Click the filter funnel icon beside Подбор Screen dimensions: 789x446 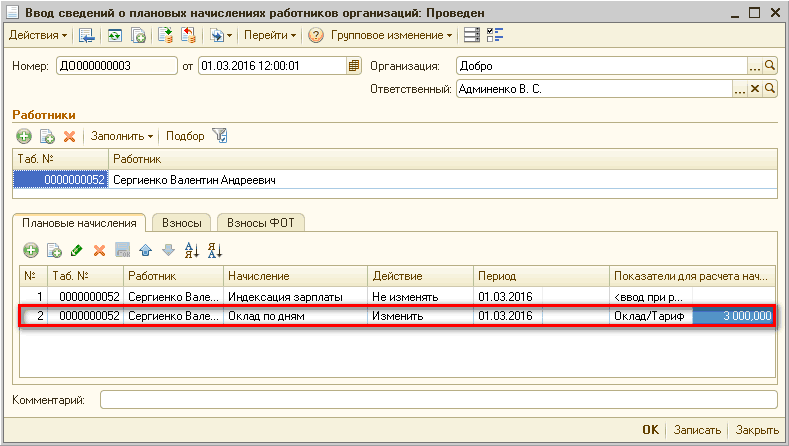click(x=221, y=136)
